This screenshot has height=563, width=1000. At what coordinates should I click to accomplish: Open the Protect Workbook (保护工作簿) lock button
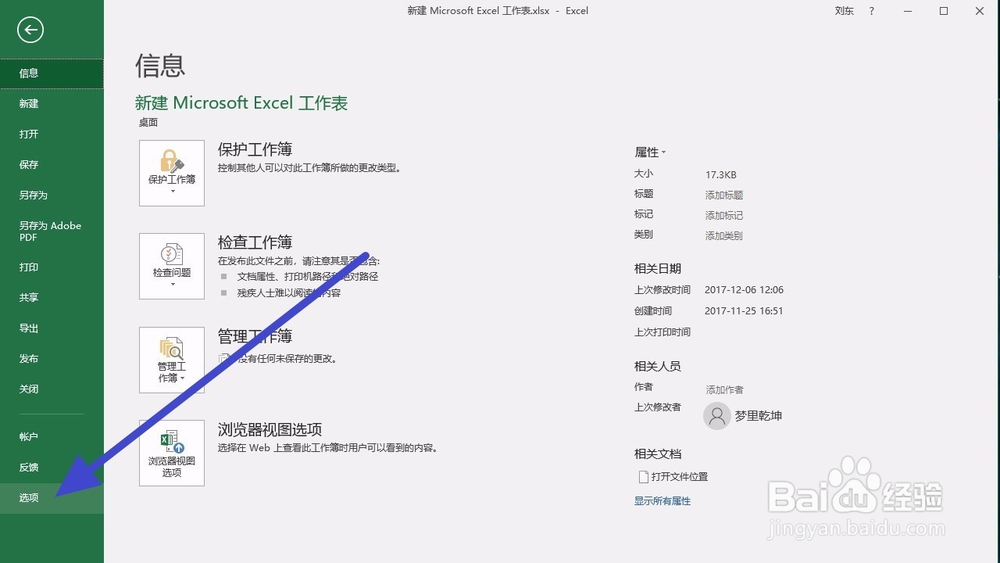click(172, 173)
